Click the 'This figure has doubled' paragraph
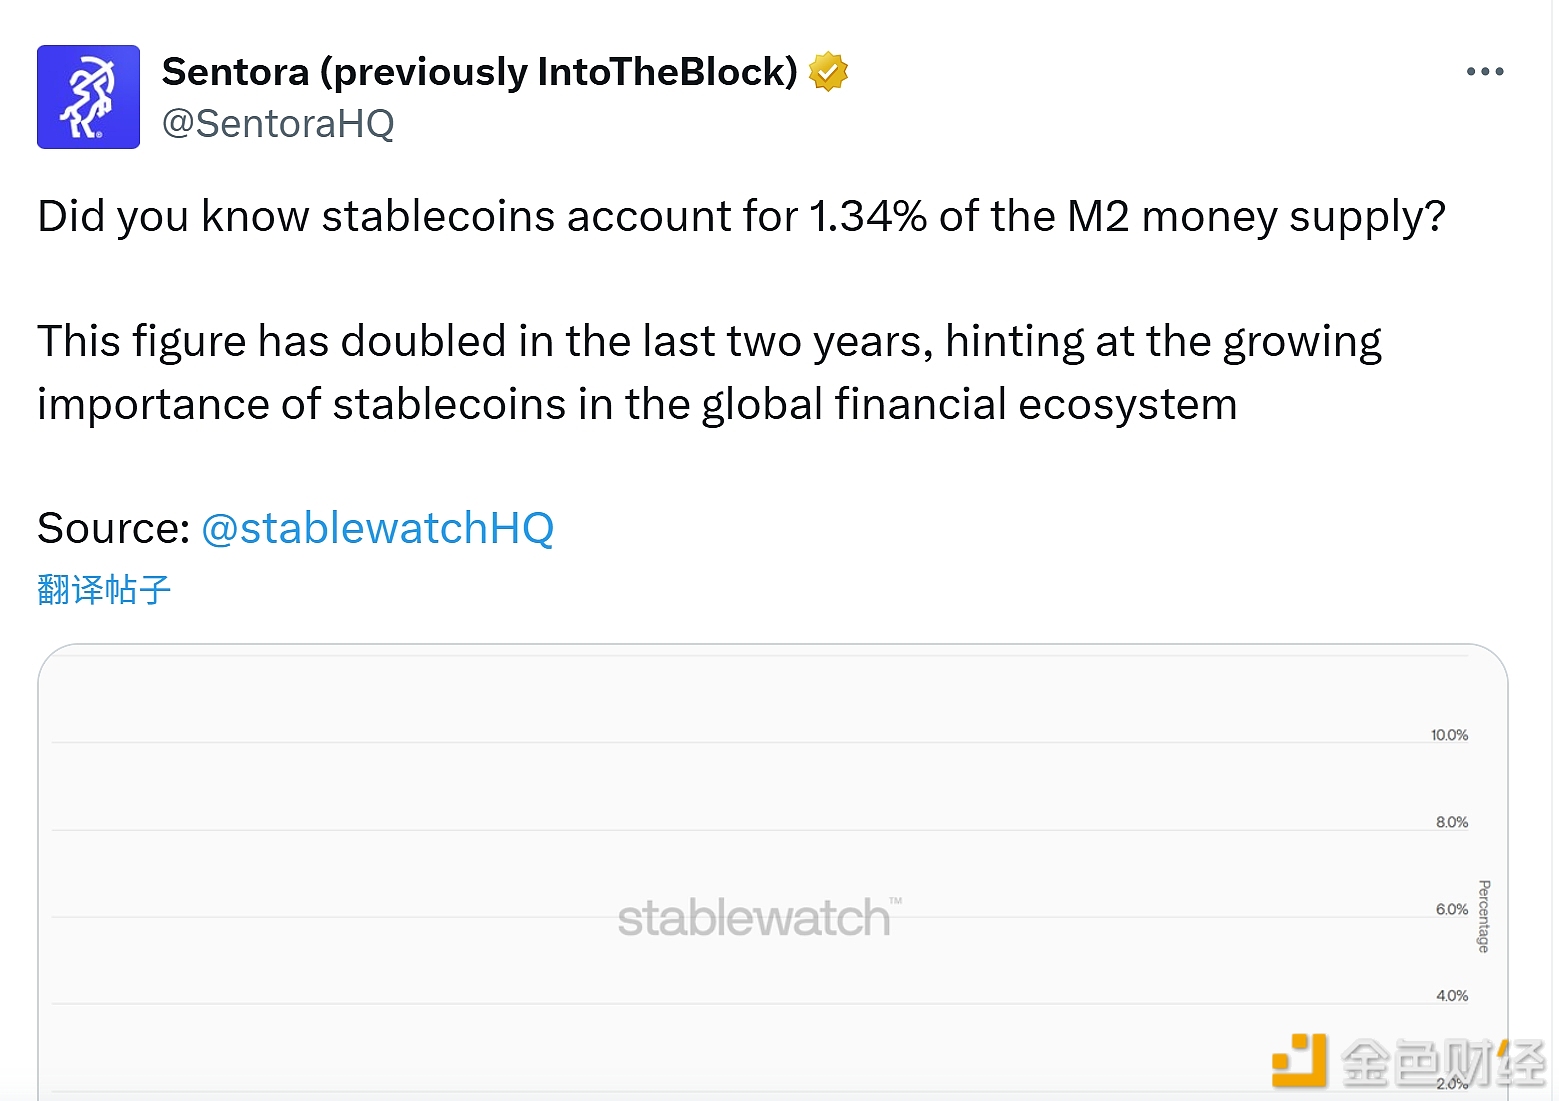Viewport: 1559px width, 1101px height. [x=709, y=373]
